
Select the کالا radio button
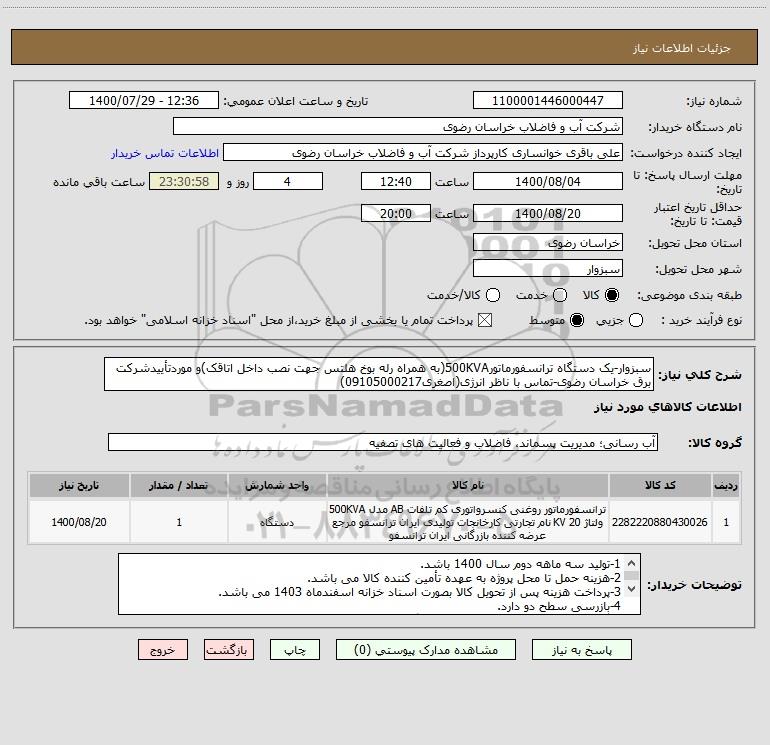612,295
